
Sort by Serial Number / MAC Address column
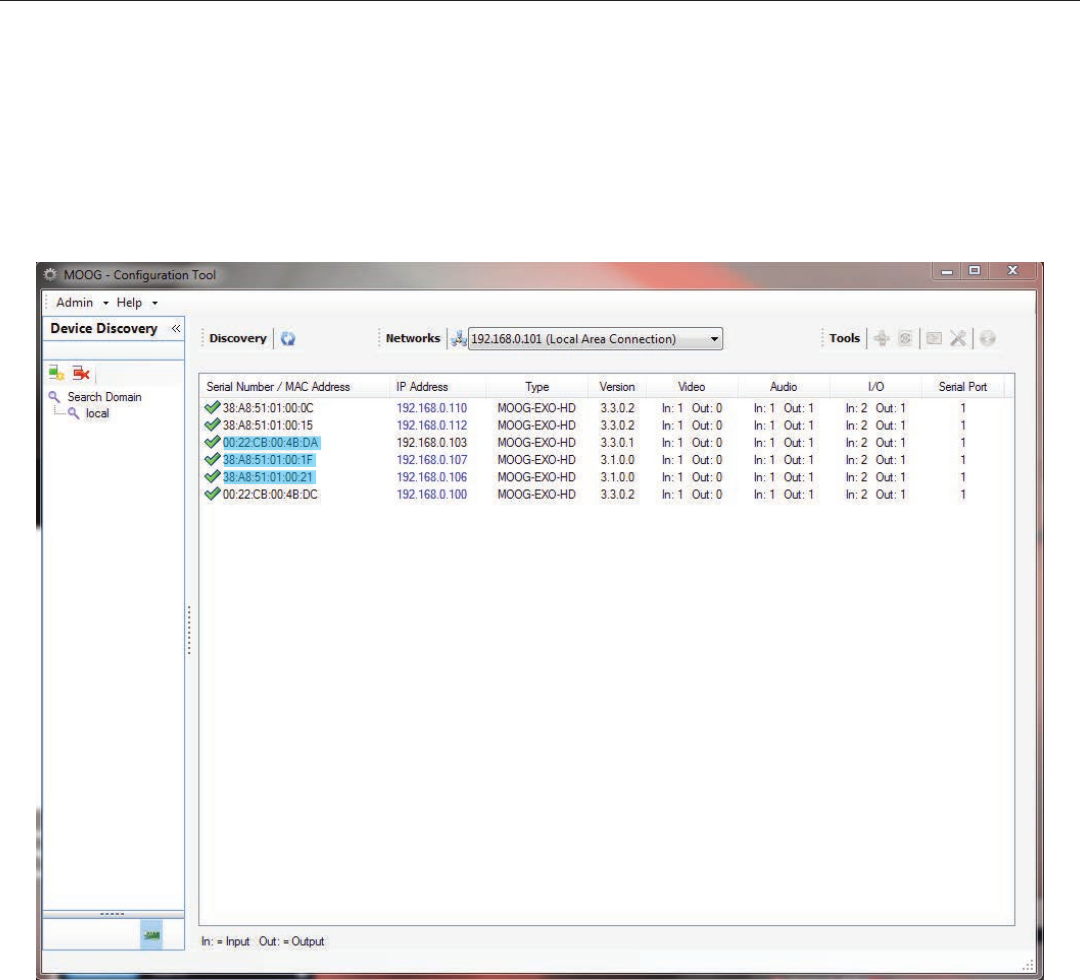[278, 387]
